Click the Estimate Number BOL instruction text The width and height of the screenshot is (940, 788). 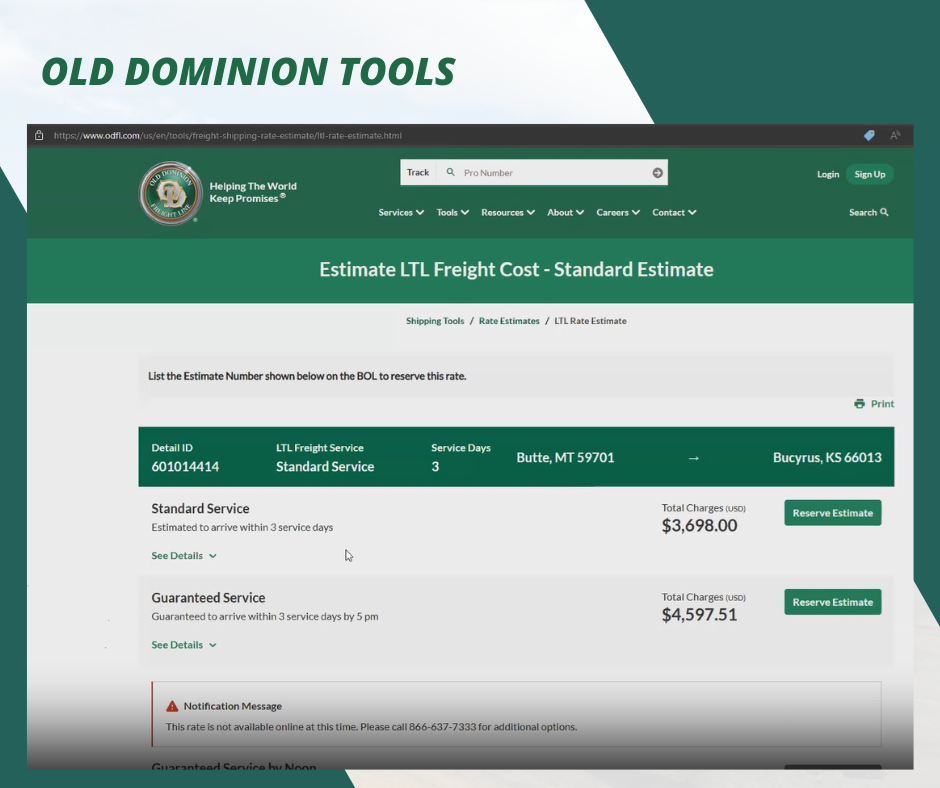click(307, 376)
